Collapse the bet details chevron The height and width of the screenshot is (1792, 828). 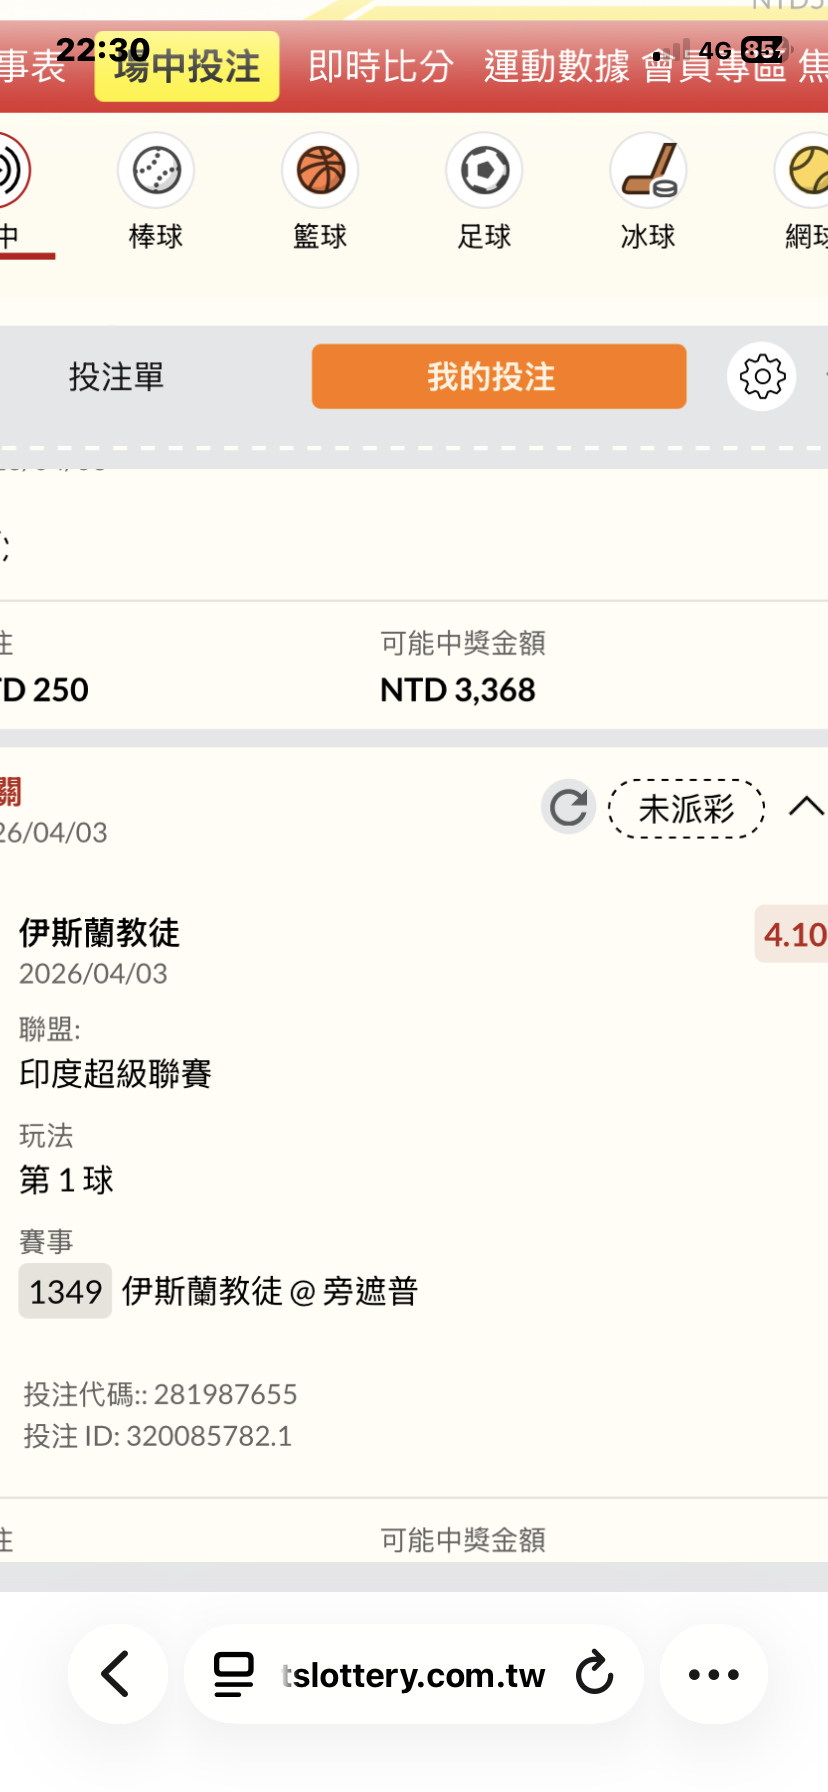click(806, 807)
